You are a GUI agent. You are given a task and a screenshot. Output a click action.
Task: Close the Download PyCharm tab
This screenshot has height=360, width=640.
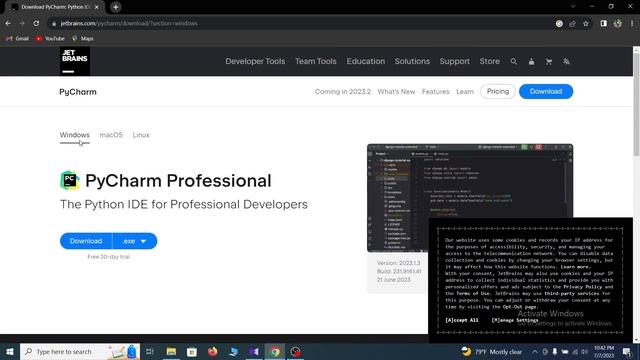click(97, 7)
